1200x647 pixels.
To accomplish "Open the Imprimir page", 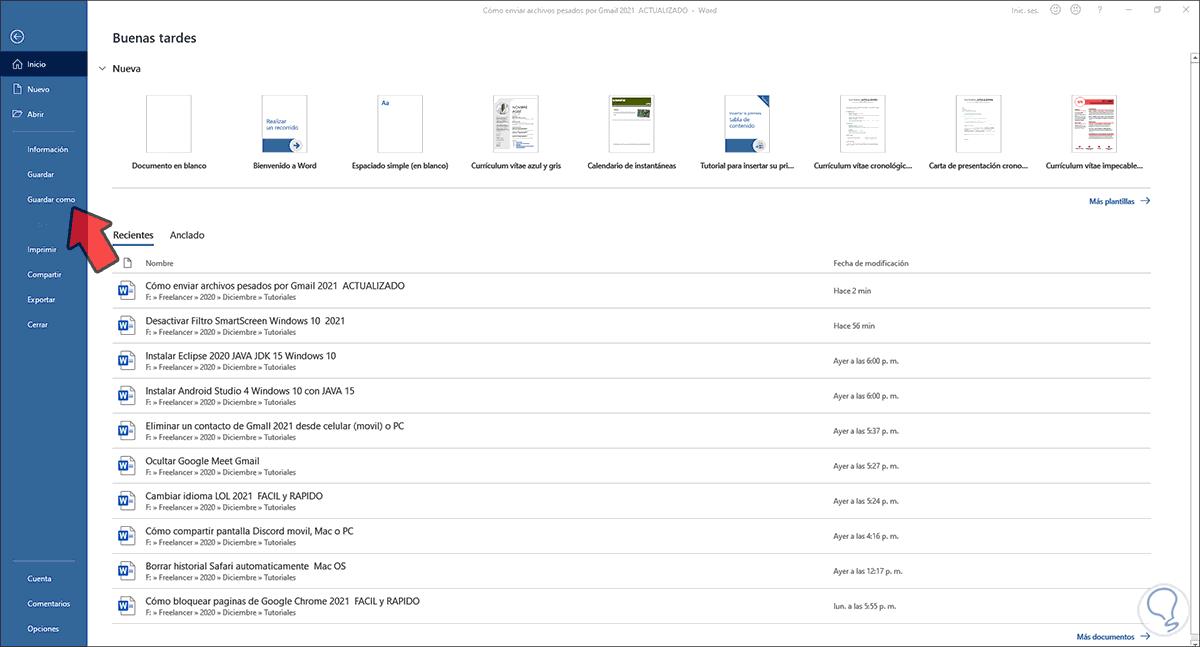I will (43, 249).
